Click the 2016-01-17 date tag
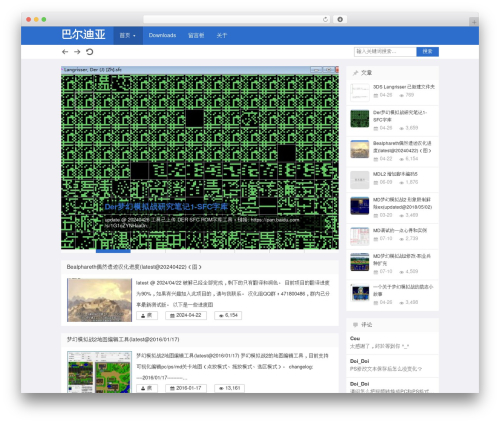Image resolution: width=500 pixels, height=423 pixels. click(186, 388)
